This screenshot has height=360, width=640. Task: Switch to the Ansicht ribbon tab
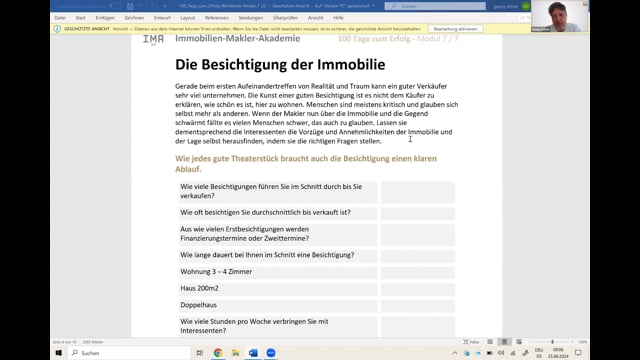[316, 18]
